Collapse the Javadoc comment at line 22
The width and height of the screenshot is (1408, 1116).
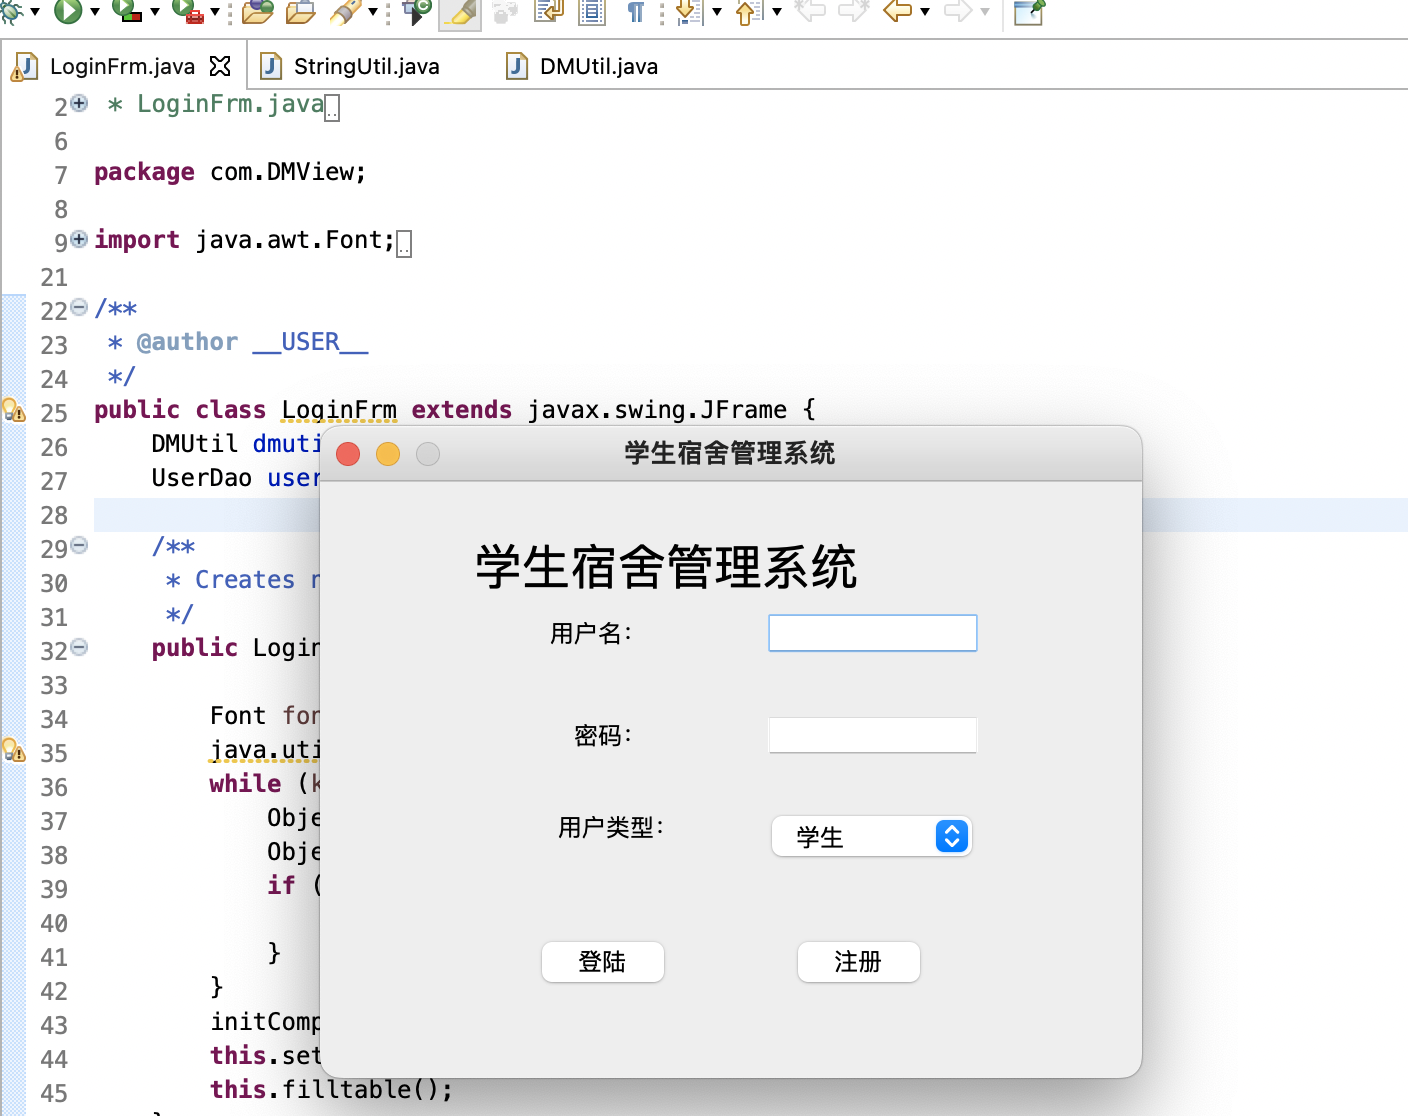point(78,309)
